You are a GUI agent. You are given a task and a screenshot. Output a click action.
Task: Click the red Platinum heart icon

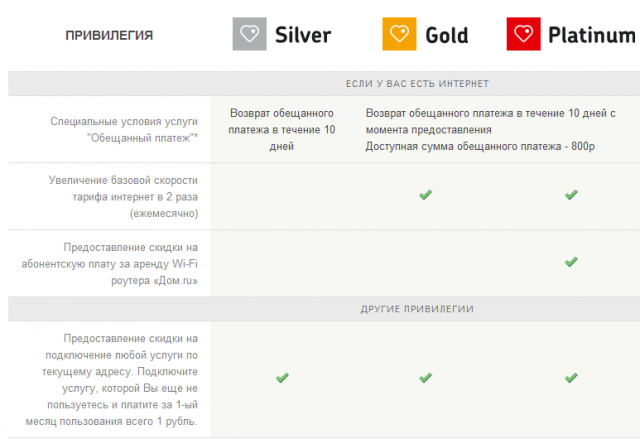tap(523, 35)
